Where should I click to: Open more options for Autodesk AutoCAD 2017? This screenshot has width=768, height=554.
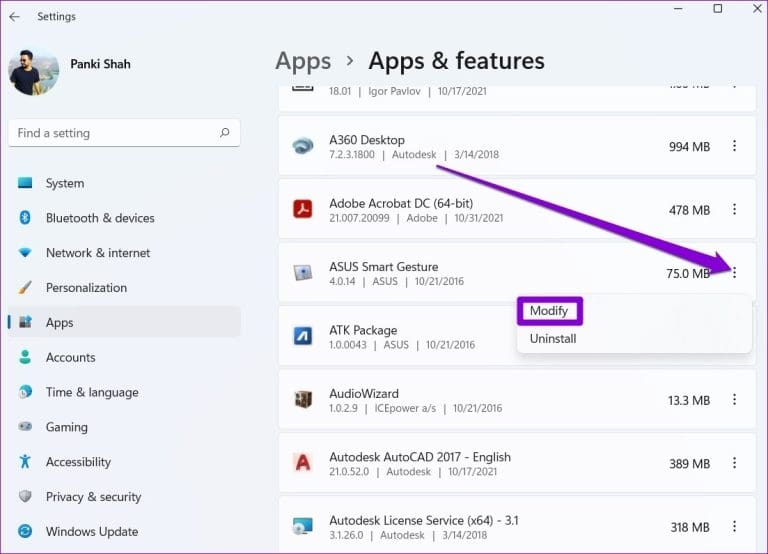coord(734,463)
